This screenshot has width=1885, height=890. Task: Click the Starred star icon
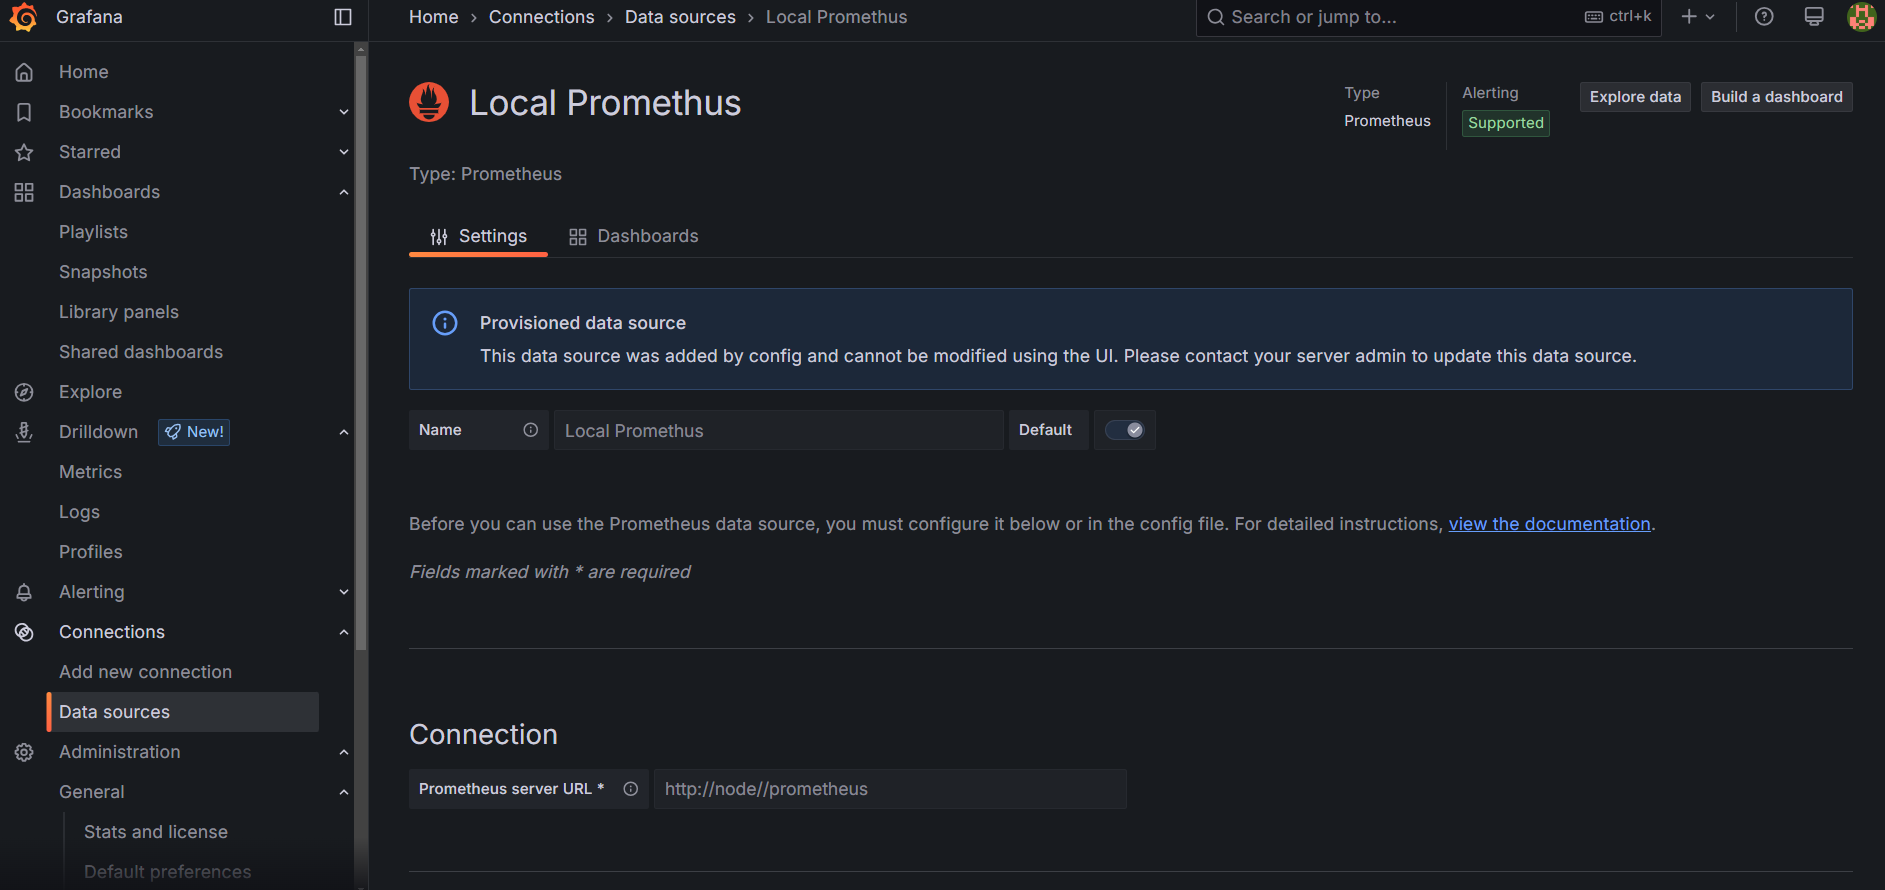click(24, 152)
